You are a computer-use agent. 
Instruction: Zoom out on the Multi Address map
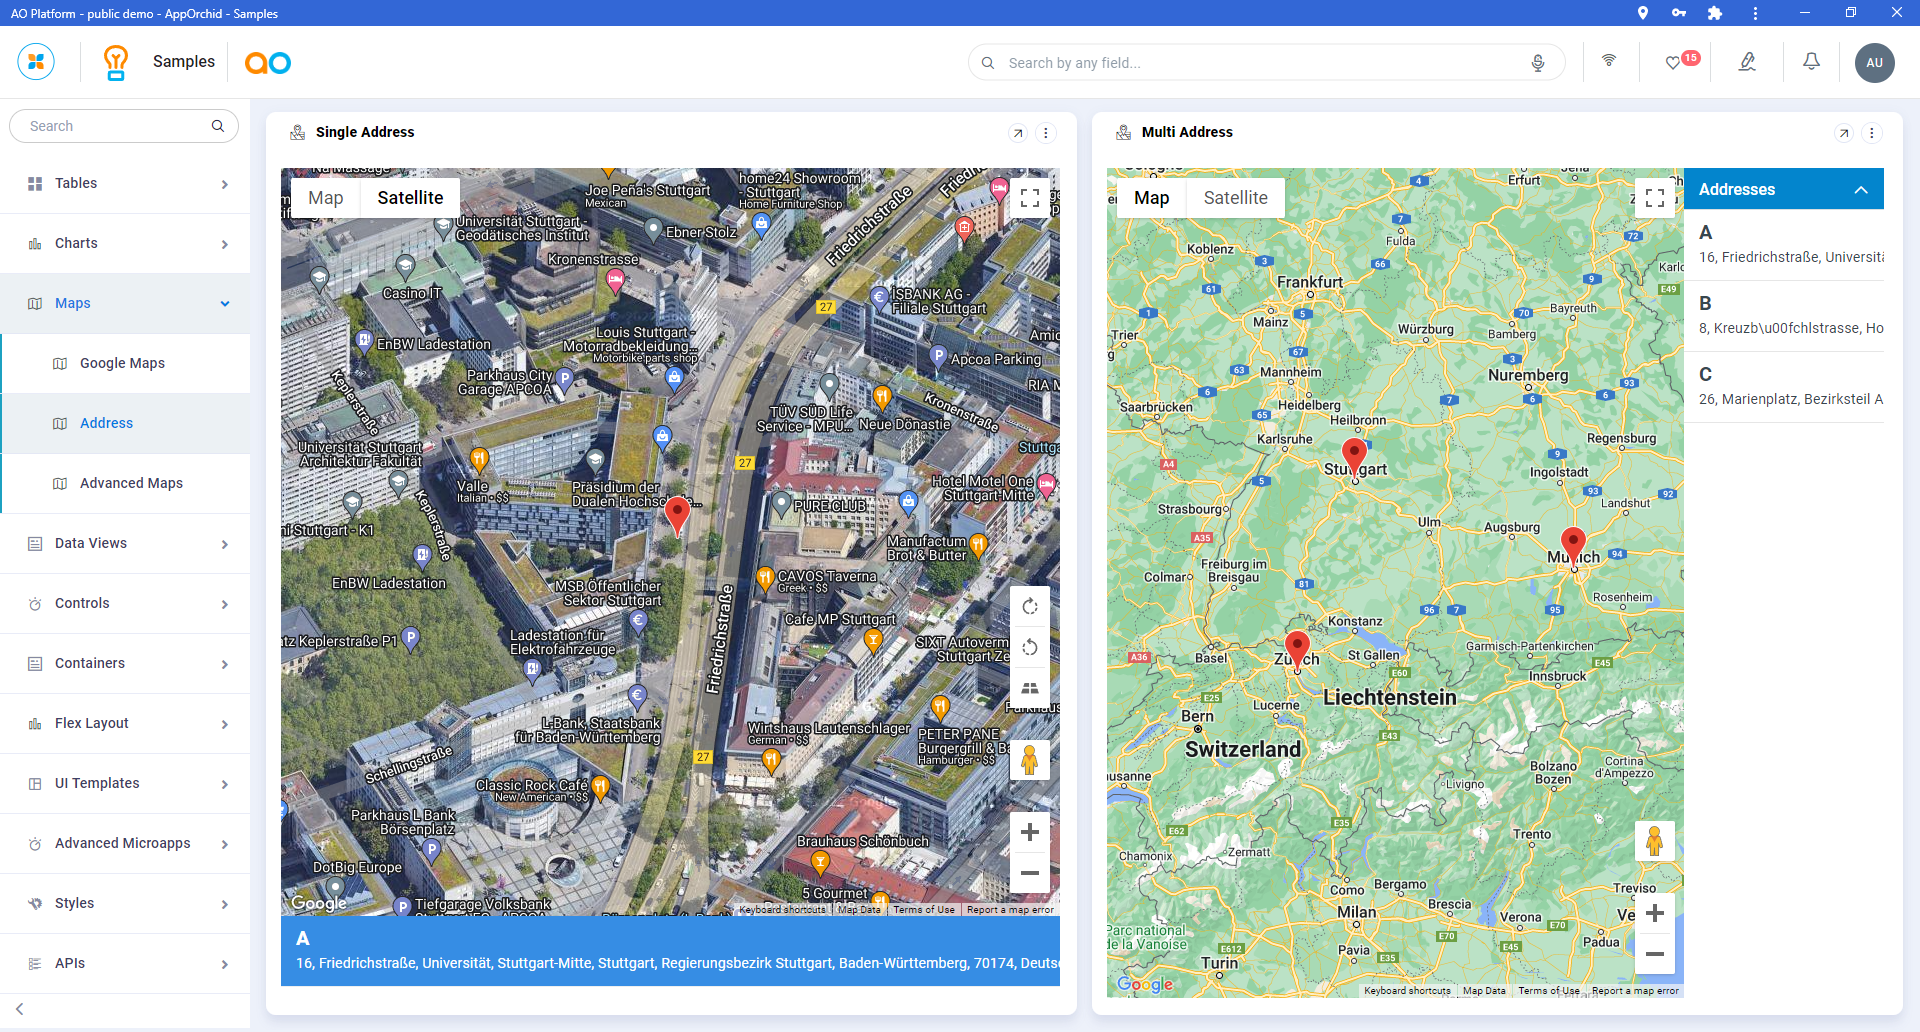point(1655,954)
